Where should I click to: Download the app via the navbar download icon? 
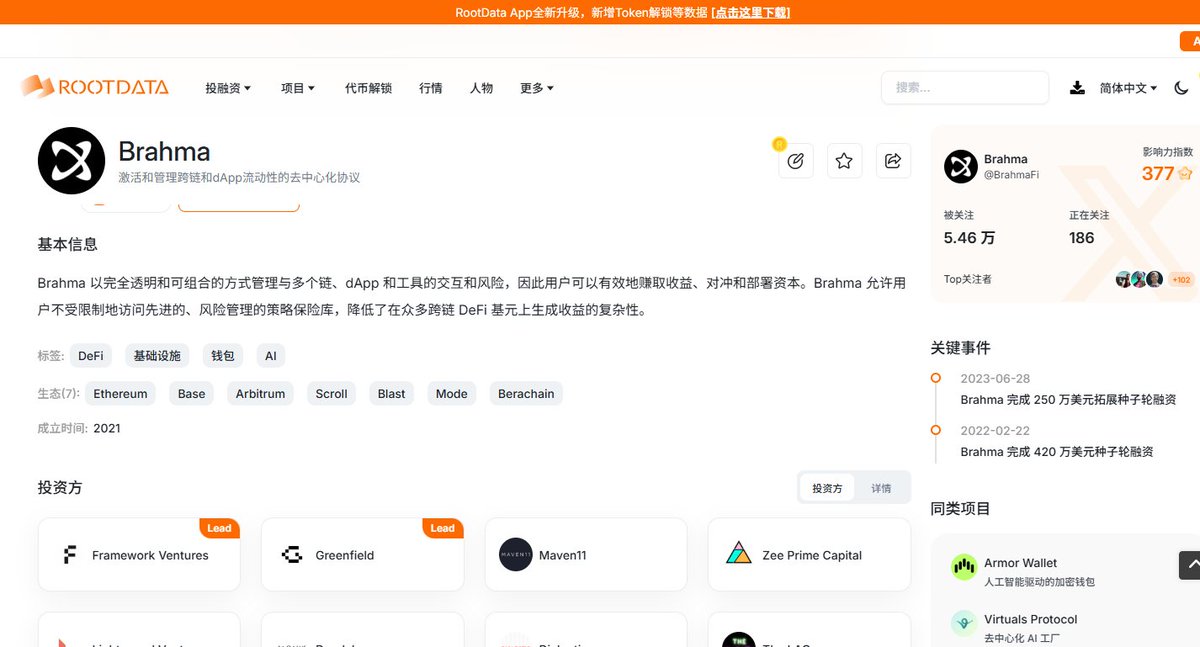coord(1077,88)
